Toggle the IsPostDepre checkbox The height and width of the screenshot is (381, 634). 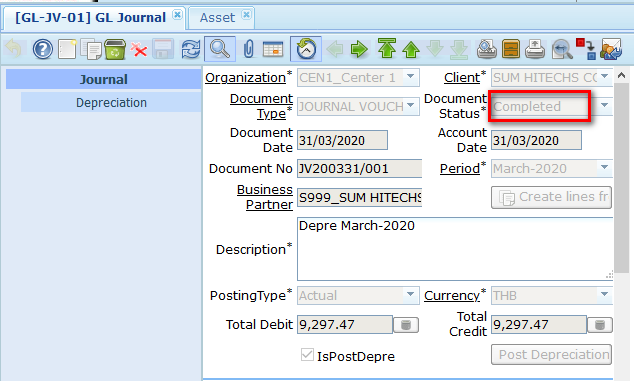(307, 355)
